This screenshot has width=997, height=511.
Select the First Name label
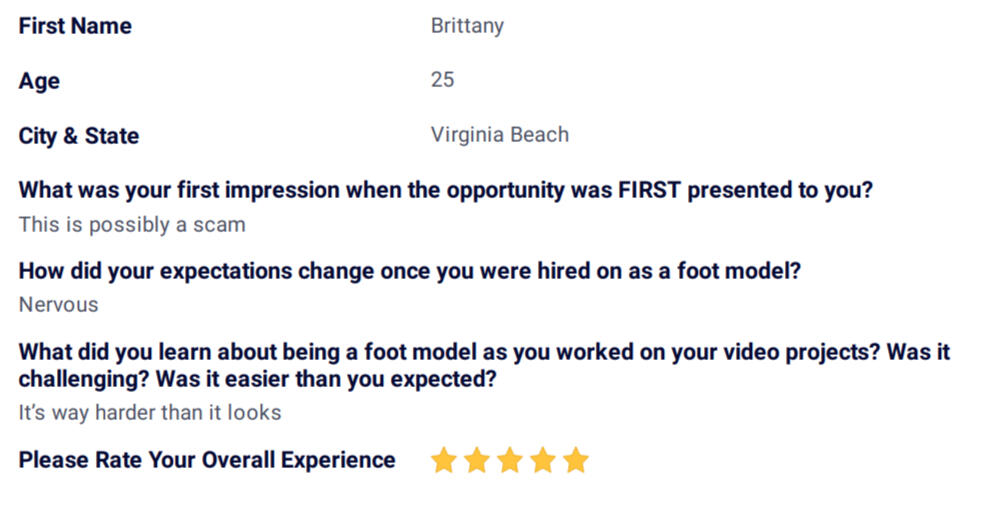coord(75,26)
